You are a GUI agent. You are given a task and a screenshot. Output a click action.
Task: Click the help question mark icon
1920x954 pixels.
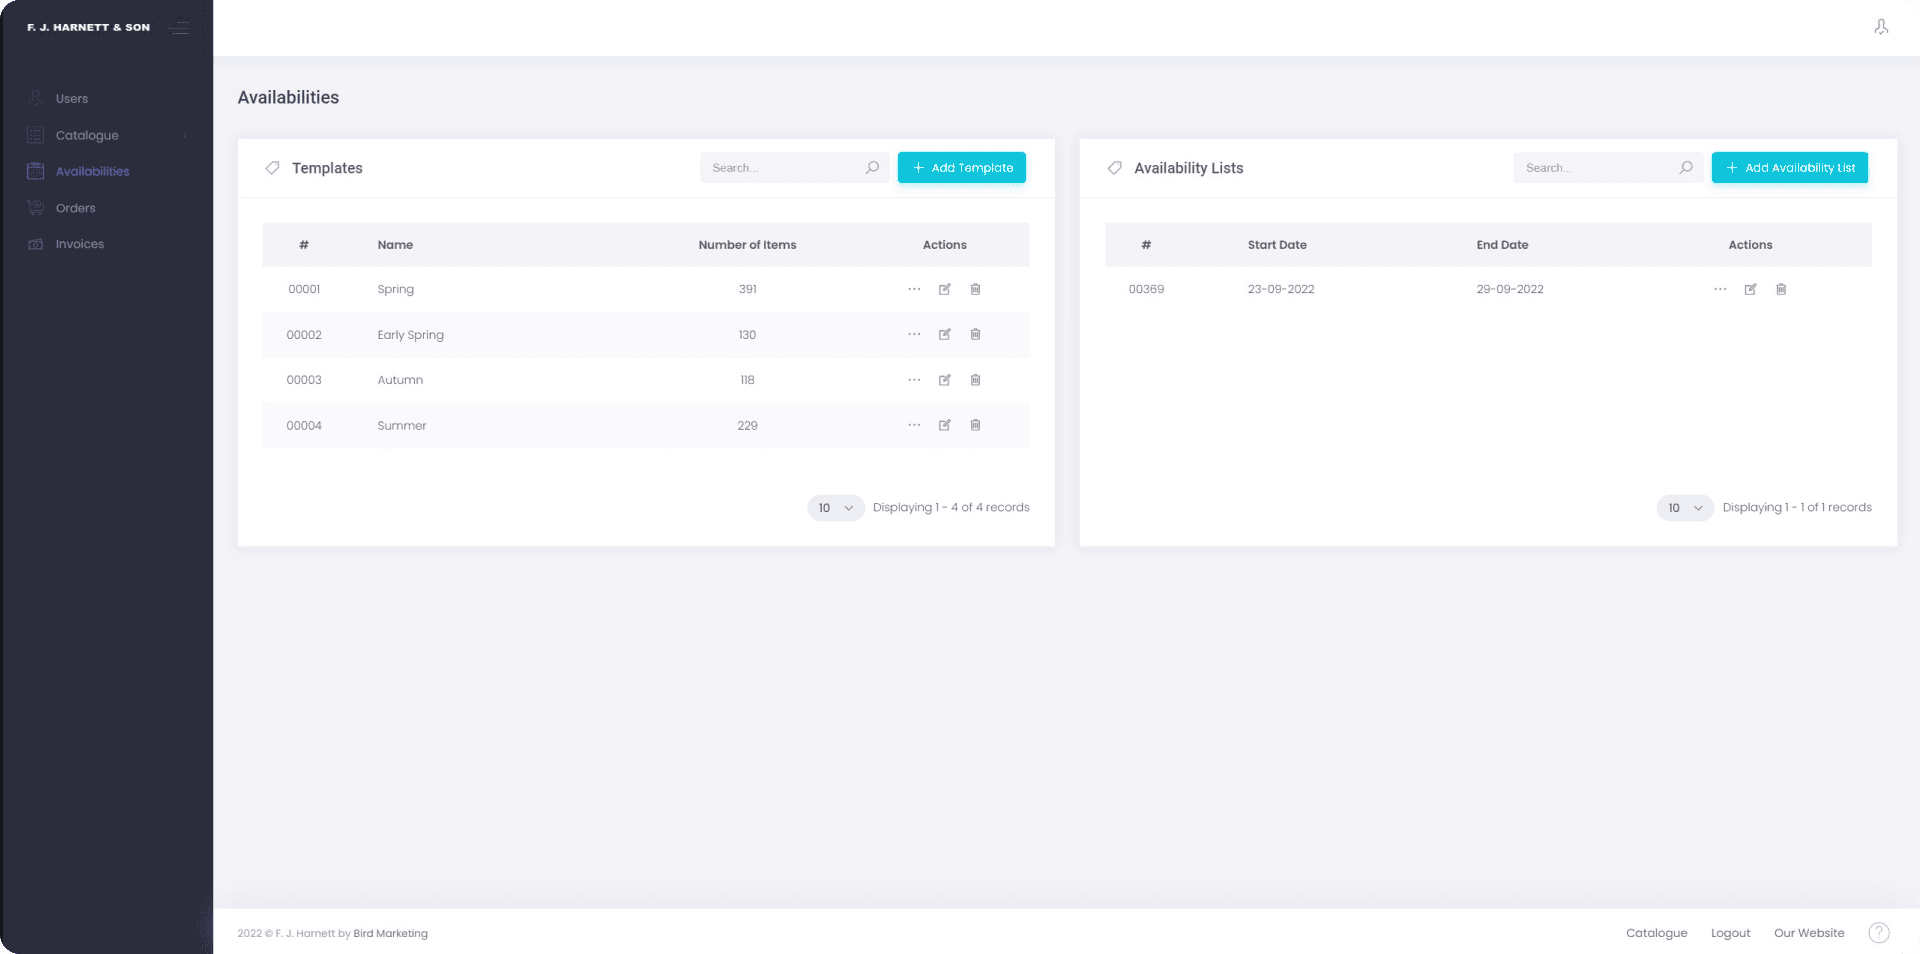tap(1878, 933)
